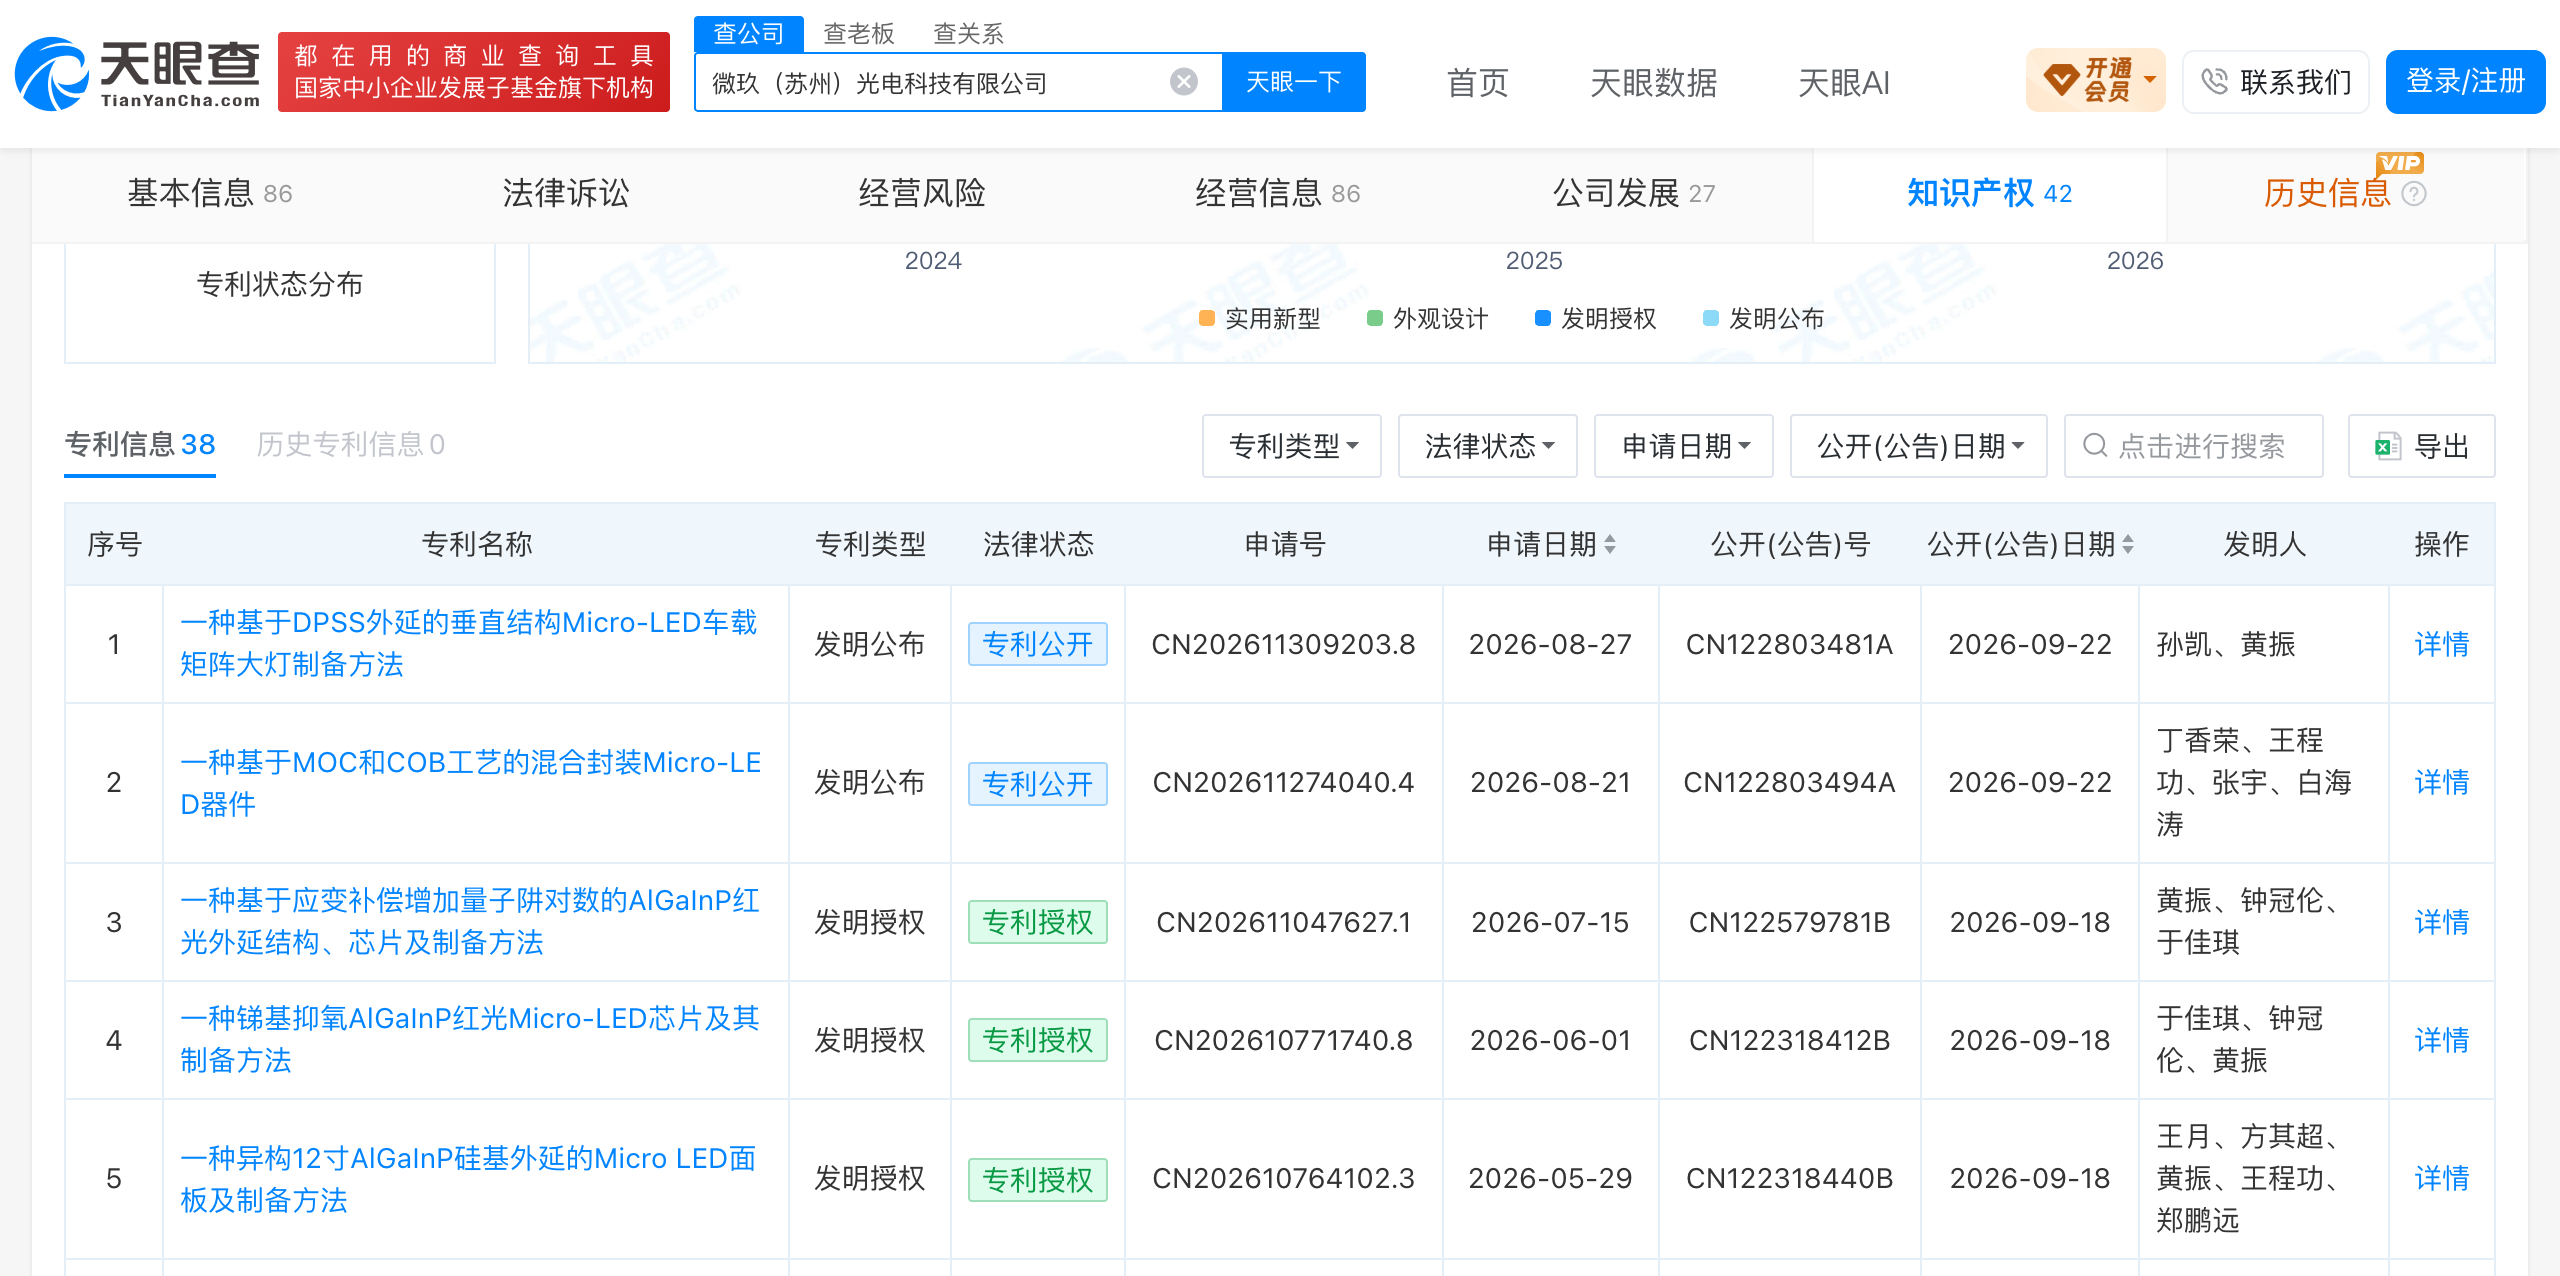Screen dimensions: 2560x1276
Task: Select the 查关系 search mode
Action: [969, 34]
